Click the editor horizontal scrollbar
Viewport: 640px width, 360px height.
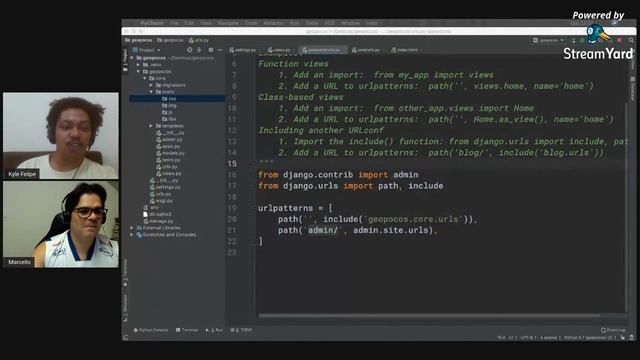tap(429, 315)
